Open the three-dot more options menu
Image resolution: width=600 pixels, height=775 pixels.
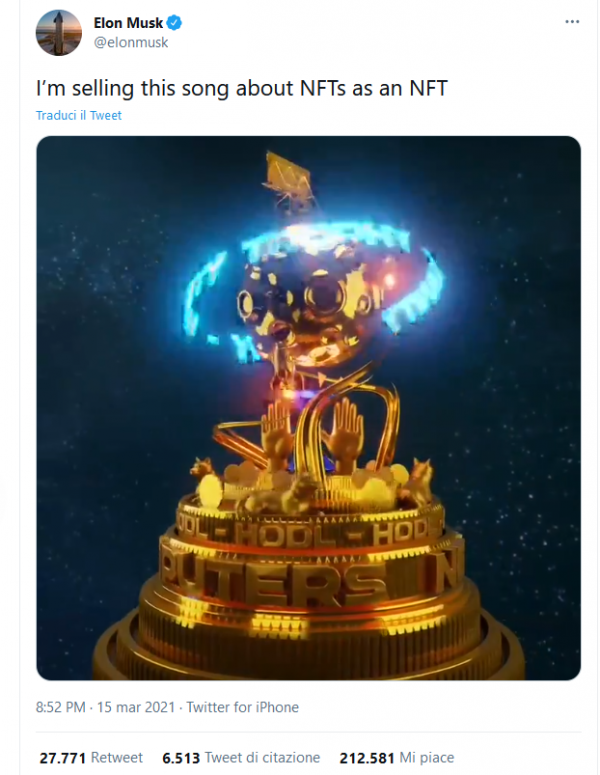572,22
